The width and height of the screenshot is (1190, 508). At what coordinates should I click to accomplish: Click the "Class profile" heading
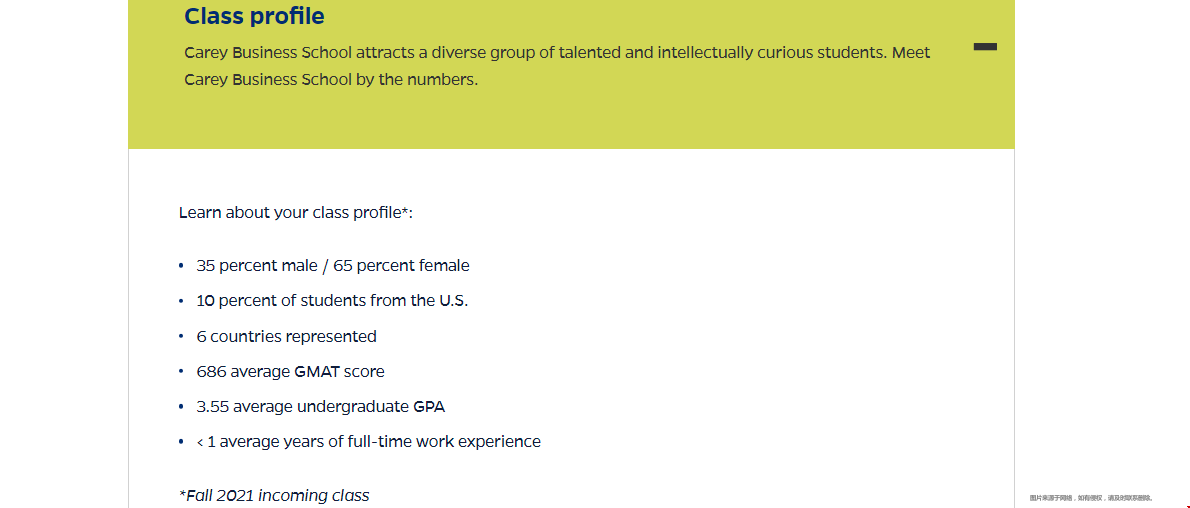pyautogui.click(x=254, y=16)
